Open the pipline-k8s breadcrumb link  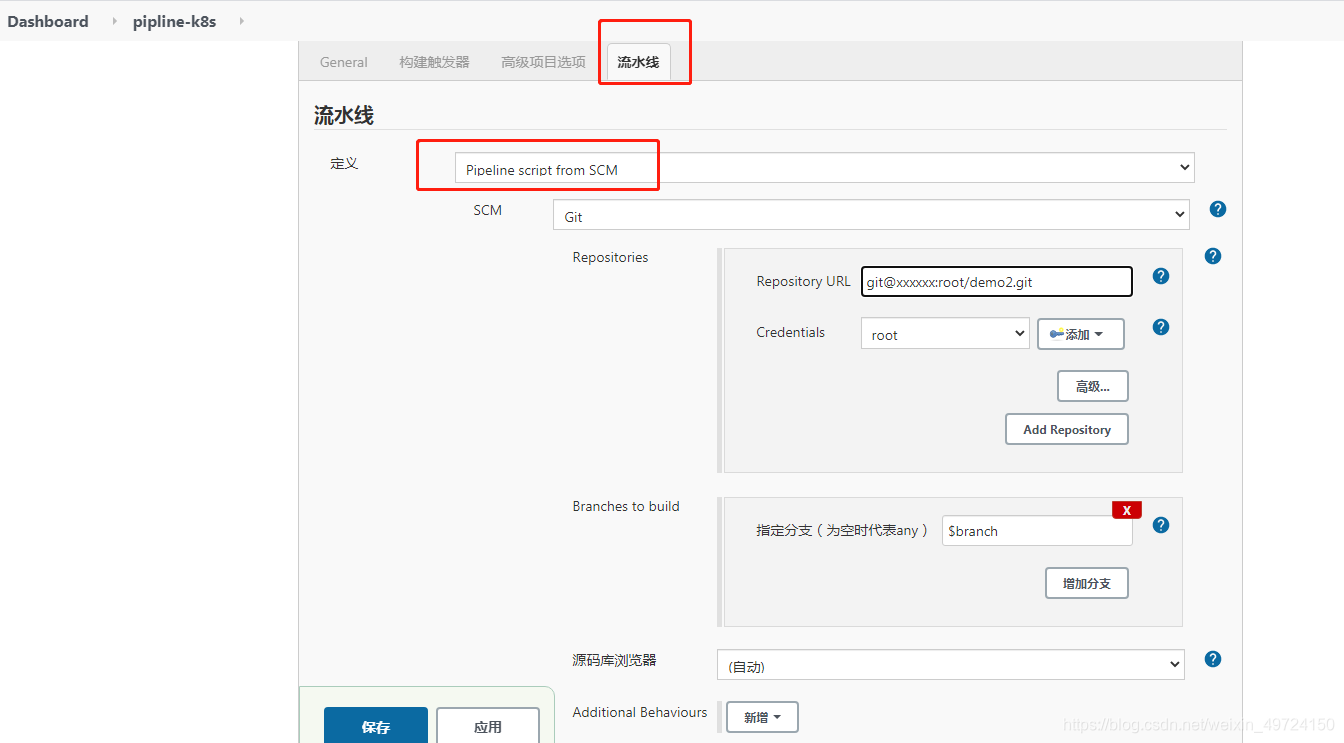[174, 21]
